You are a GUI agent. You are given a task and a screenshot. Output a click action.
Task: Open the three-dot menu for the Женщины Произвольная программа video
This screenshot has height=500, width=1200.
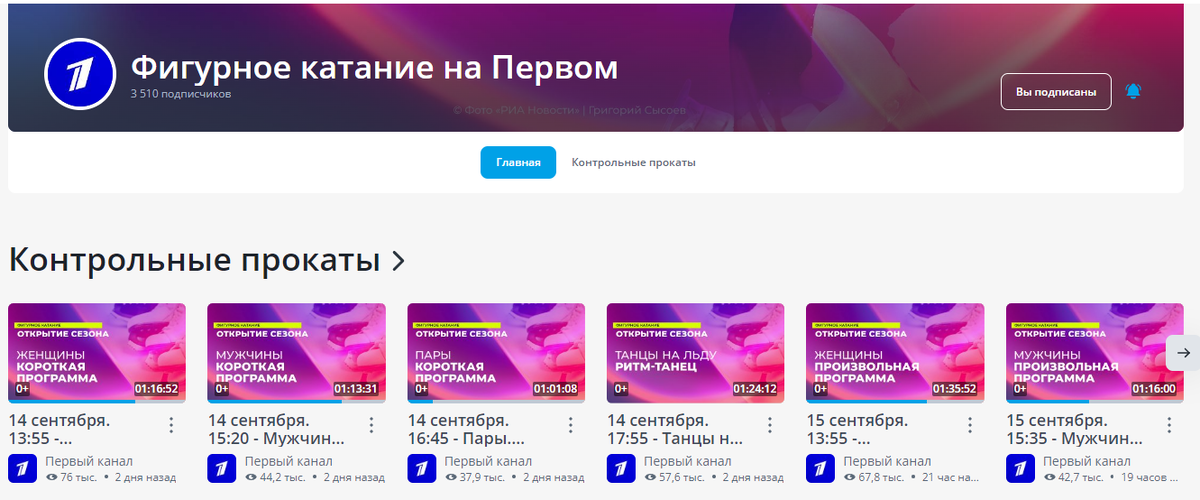(969, 425)
